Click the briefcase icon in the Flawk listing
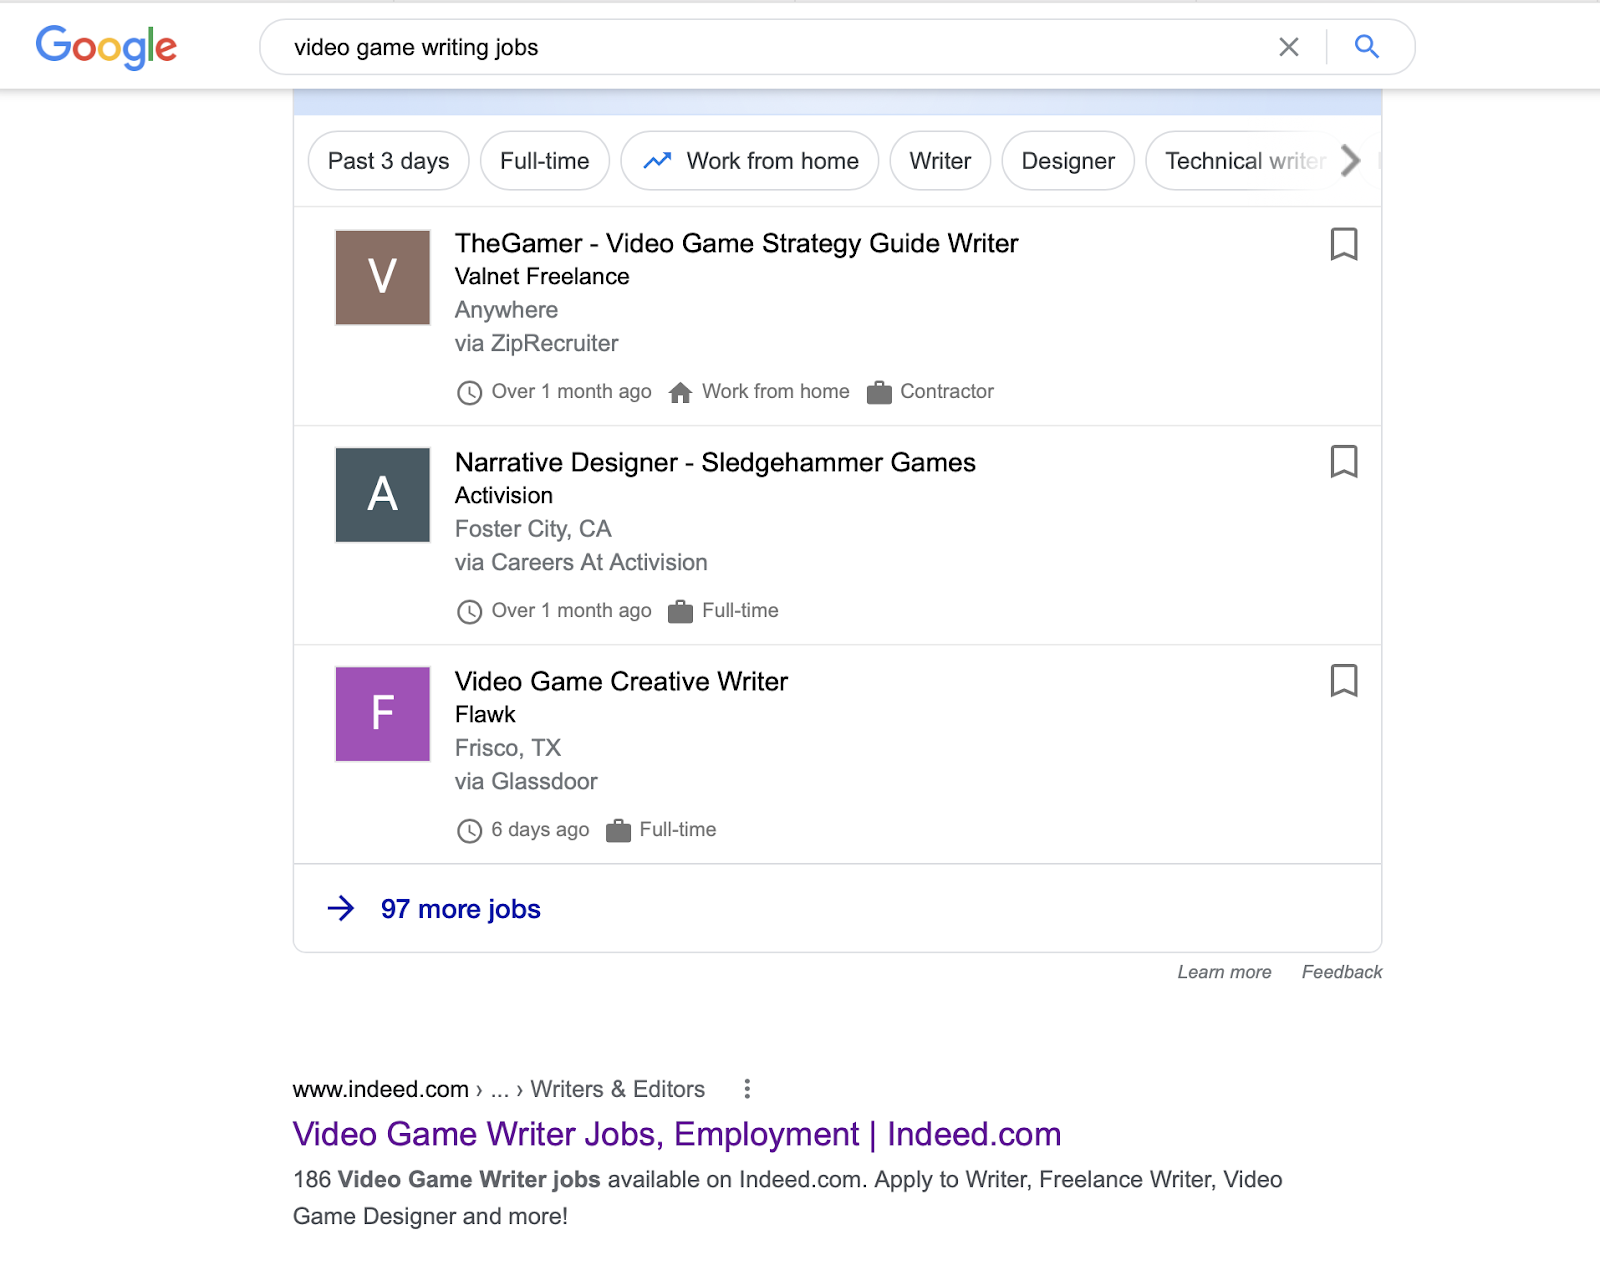Viewport: 1600px width, 1281px height. [618, 830]
